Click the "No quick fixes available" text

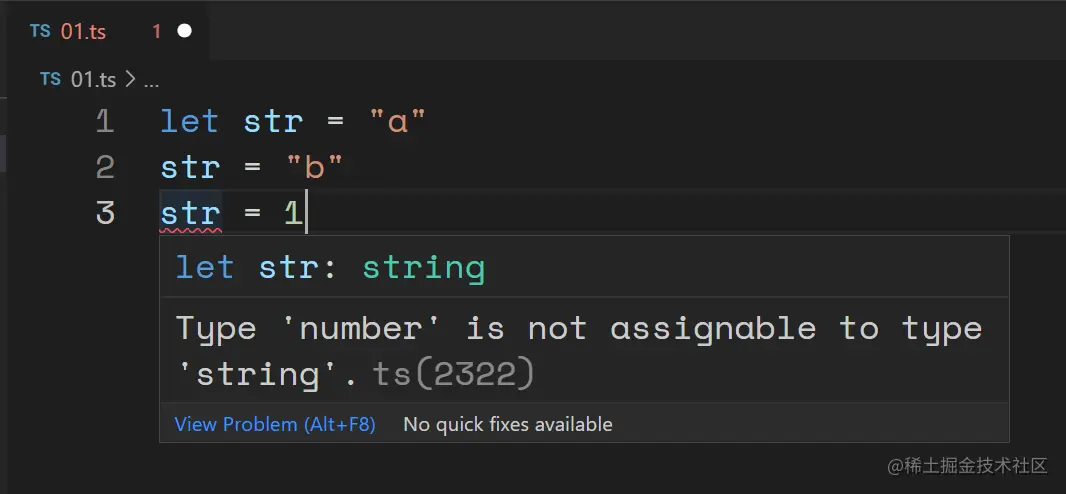tap(507, 425)
